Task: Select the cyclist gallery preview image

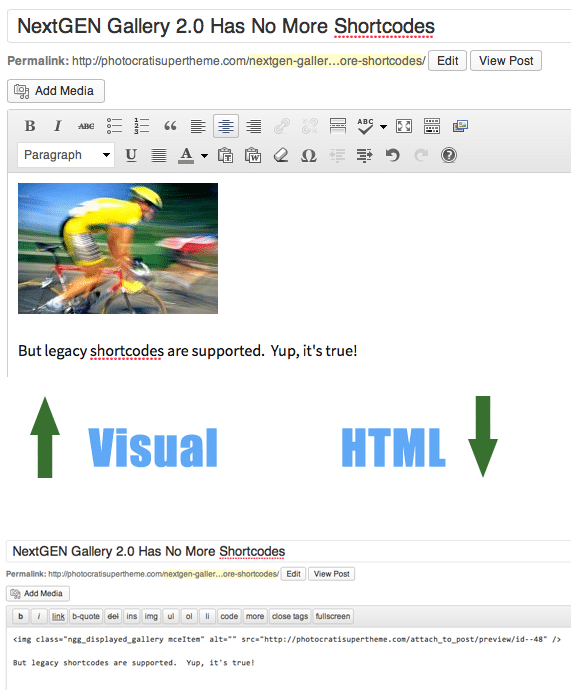Action: click(118, 248)
